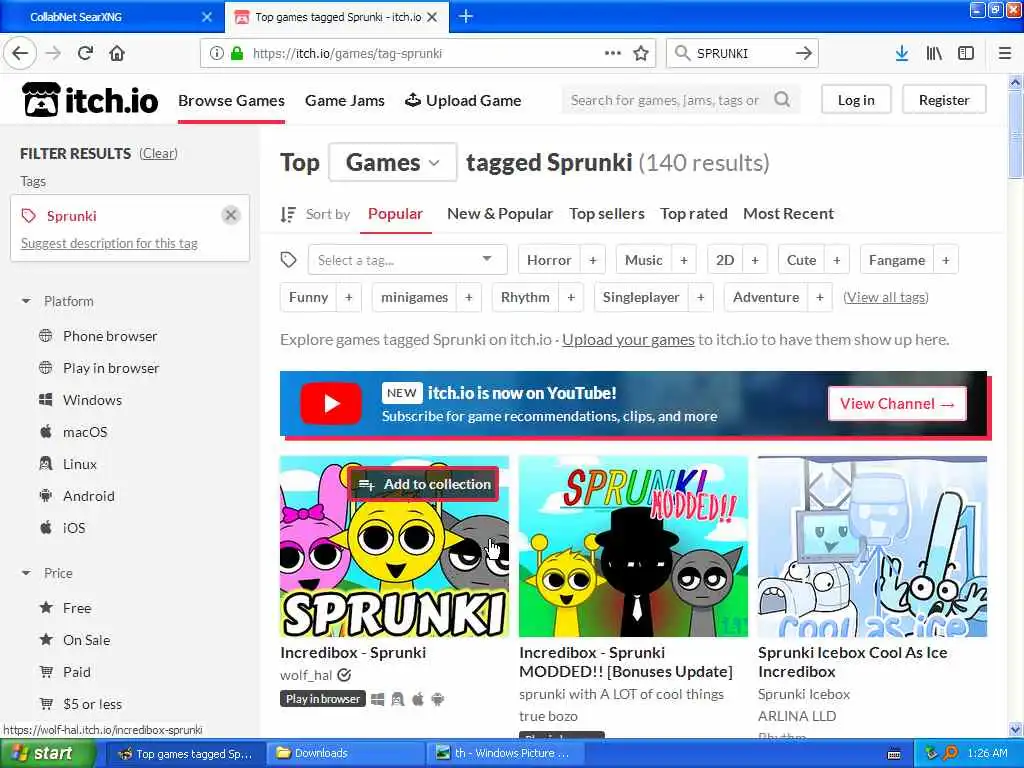
Task: Add Adventure tag with its plus button
Action: [x=820, y=297]
